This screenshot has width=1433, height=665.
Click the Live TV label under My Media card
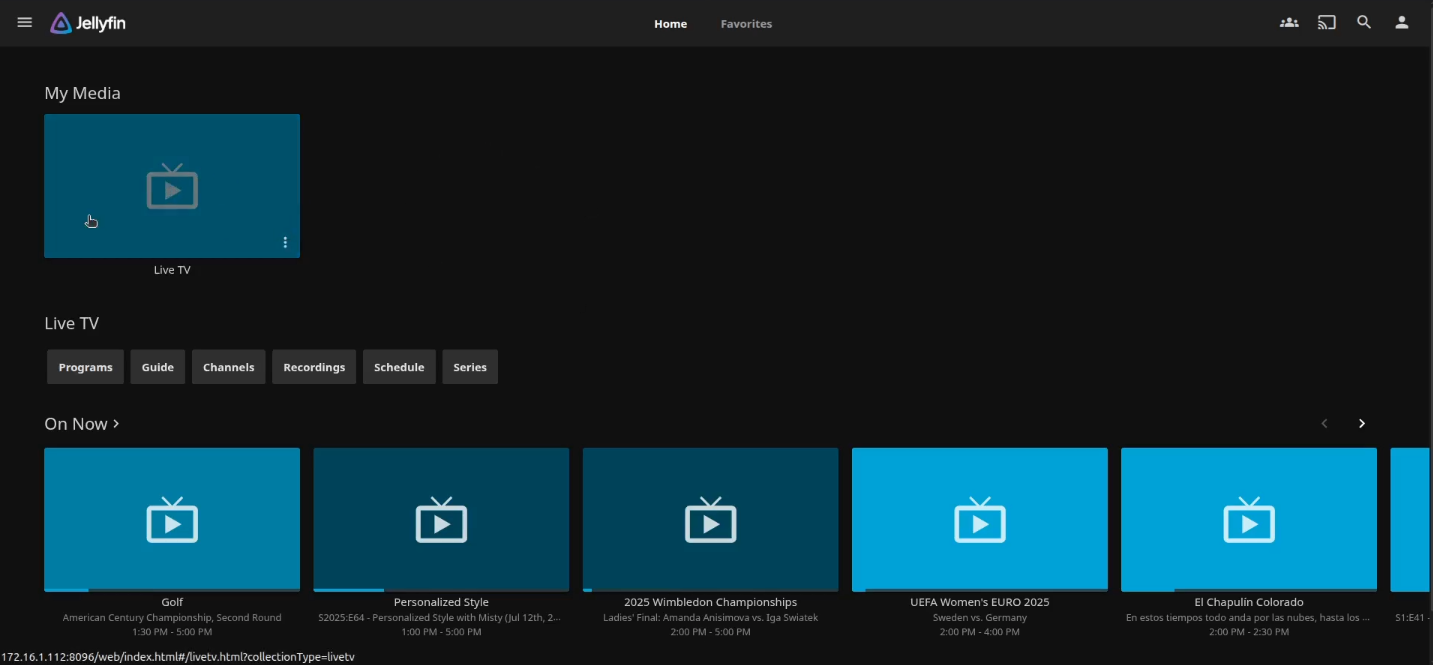click(x=172, y=270)
